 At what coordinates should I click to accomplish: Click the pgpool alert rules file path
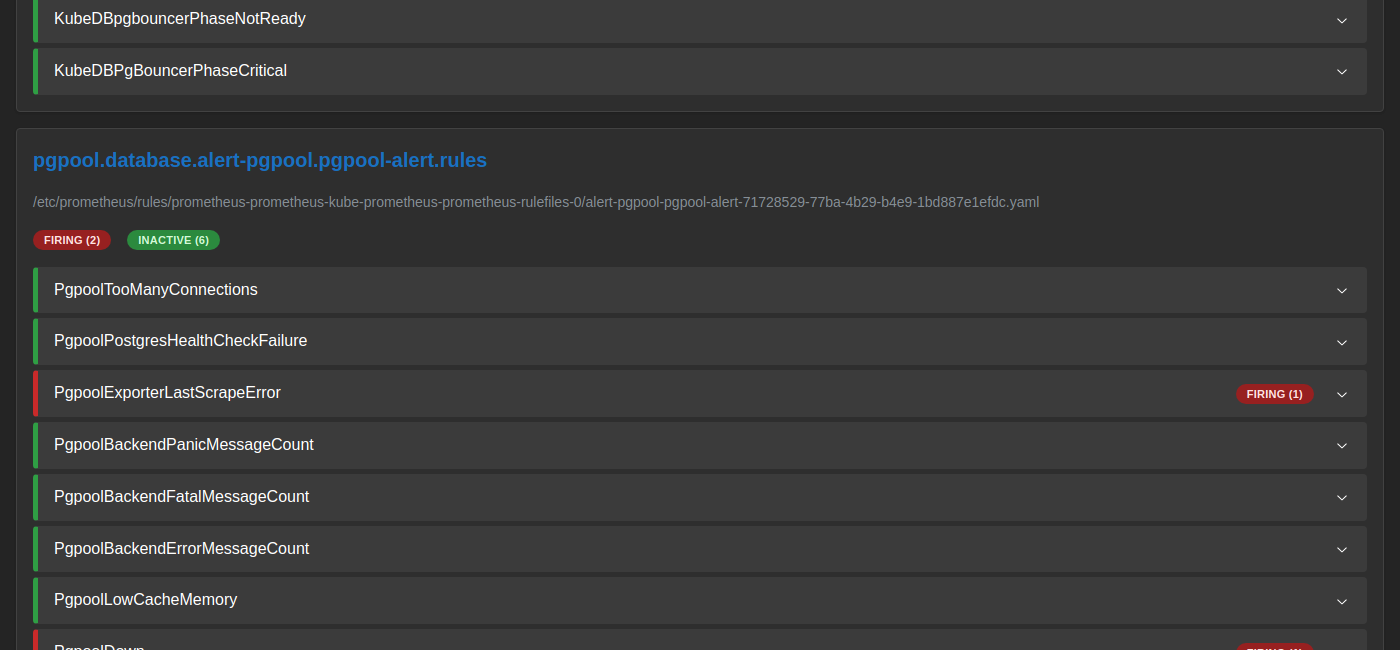pos(536,202)
